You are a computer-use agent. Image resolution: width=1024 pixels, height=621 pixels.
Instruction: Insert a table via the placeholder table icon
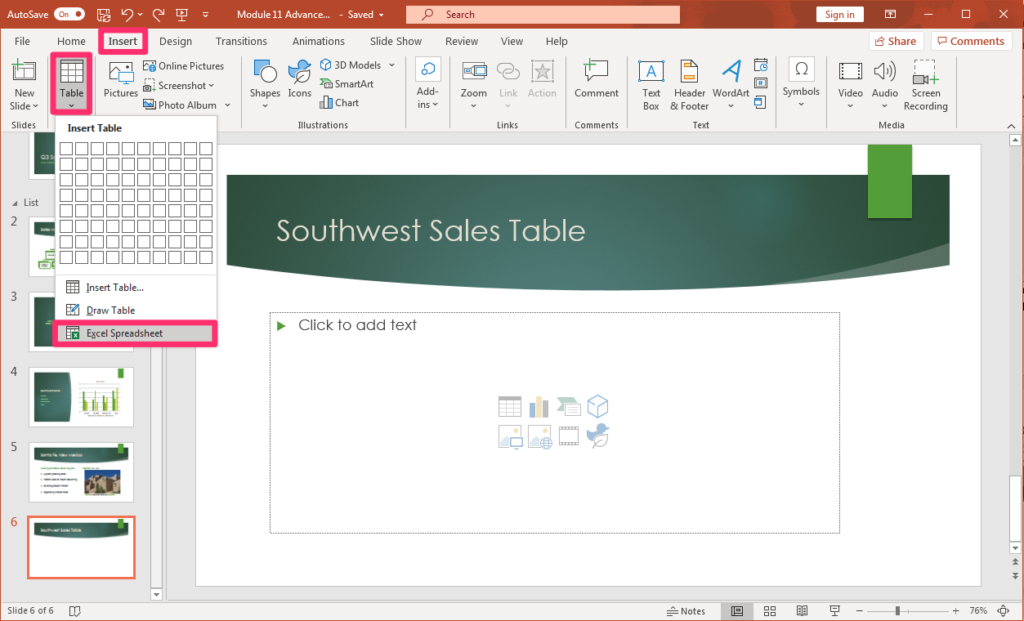[509, 407]
